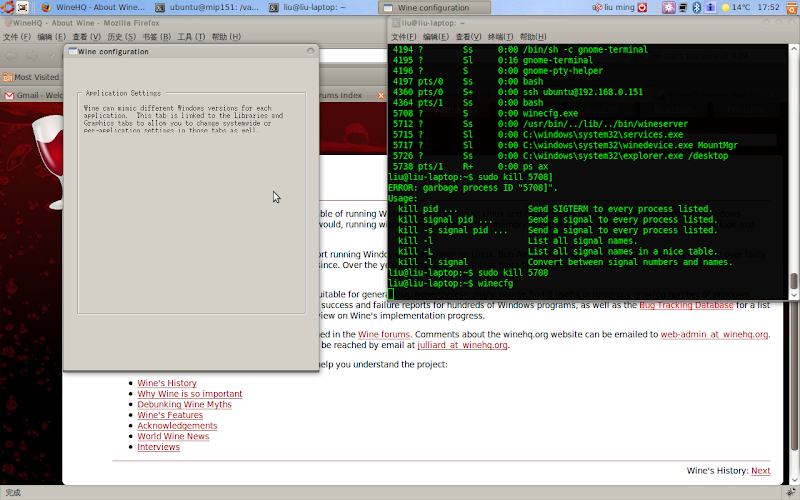Click in the Firefox address bar

(353, 56)
